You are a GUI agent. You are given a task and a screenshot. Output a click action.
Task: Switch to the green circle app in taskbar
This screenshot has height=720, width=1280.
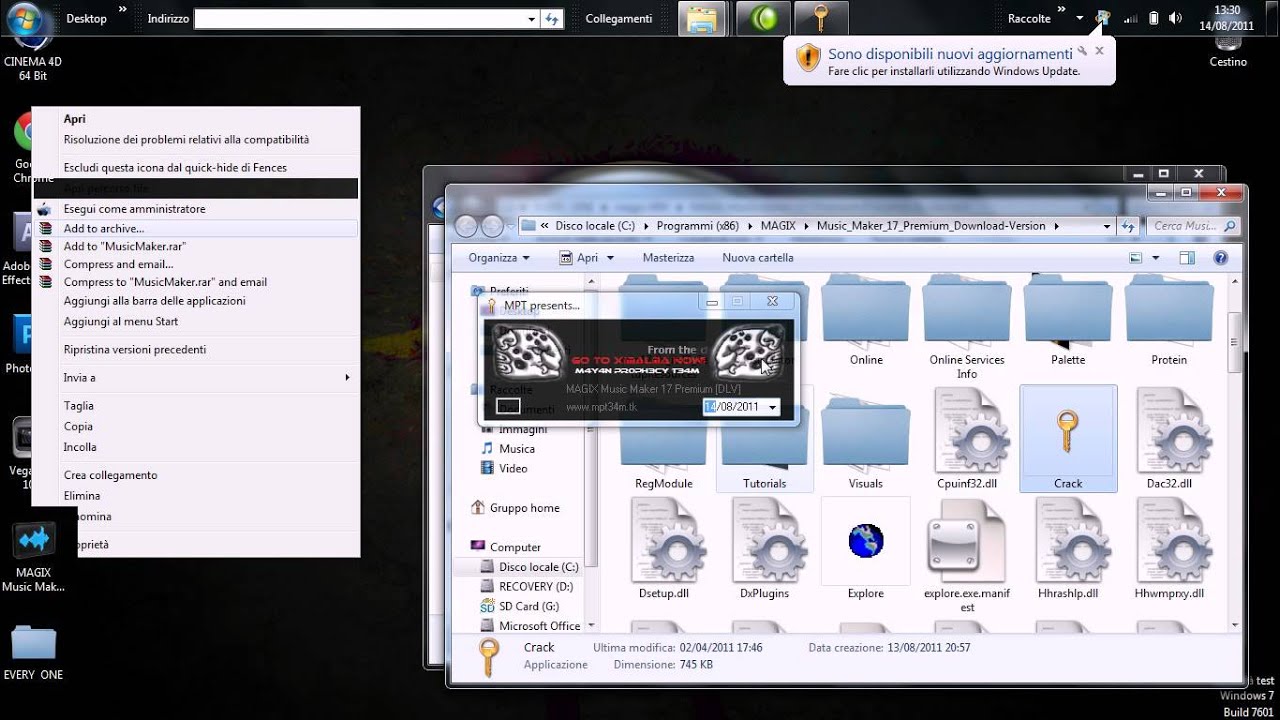(763, 19)
